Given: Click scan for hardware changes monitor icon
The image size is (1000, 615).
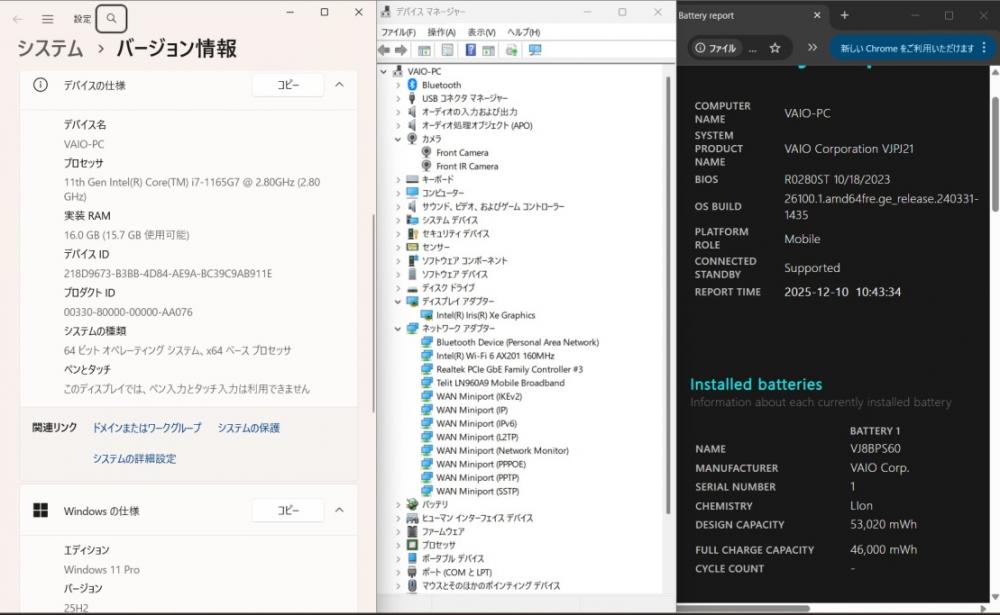Looking at the screenshot, I should (x=535, y=50).
